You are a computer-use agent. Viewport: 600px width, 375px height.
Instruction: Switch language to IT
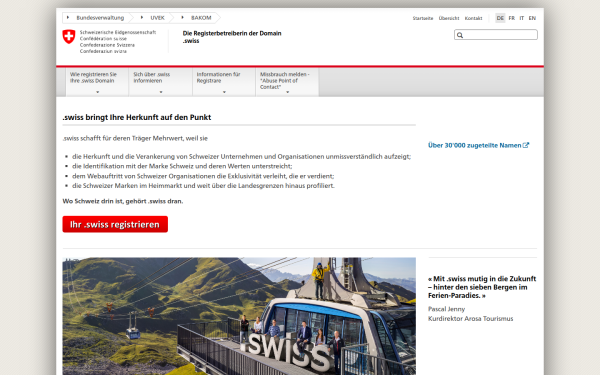click(x=522, y=18)
